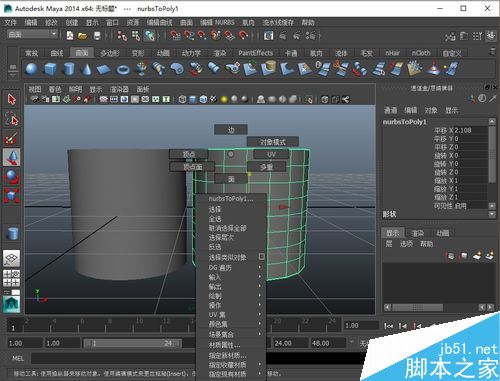Image resolution: width=500 pixels, height=381 pixels.
Task: Choose 边 in the marking menu
Action: (231, 130)
